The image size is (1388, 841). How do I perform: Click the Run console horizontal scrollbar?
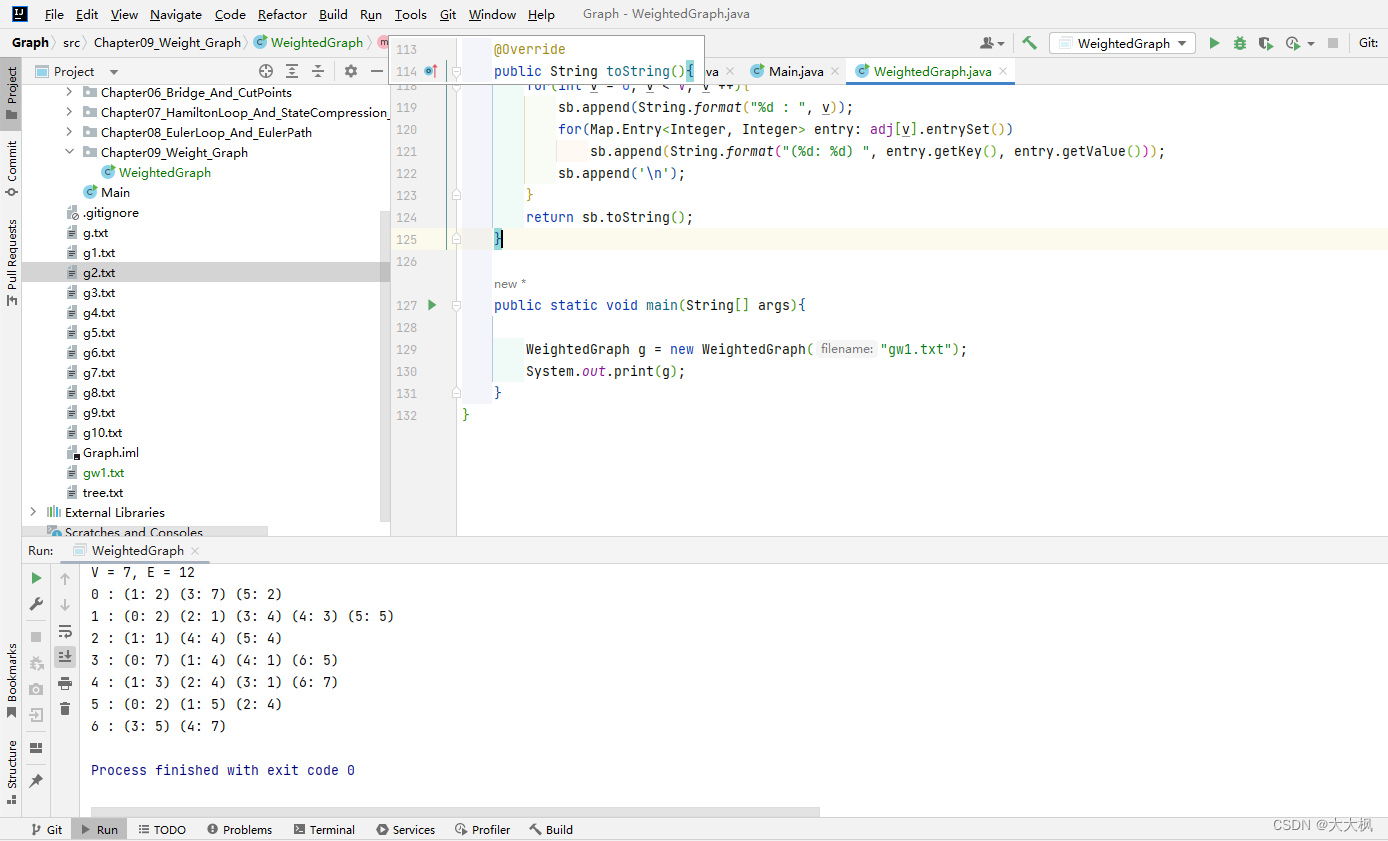[455, 812]
